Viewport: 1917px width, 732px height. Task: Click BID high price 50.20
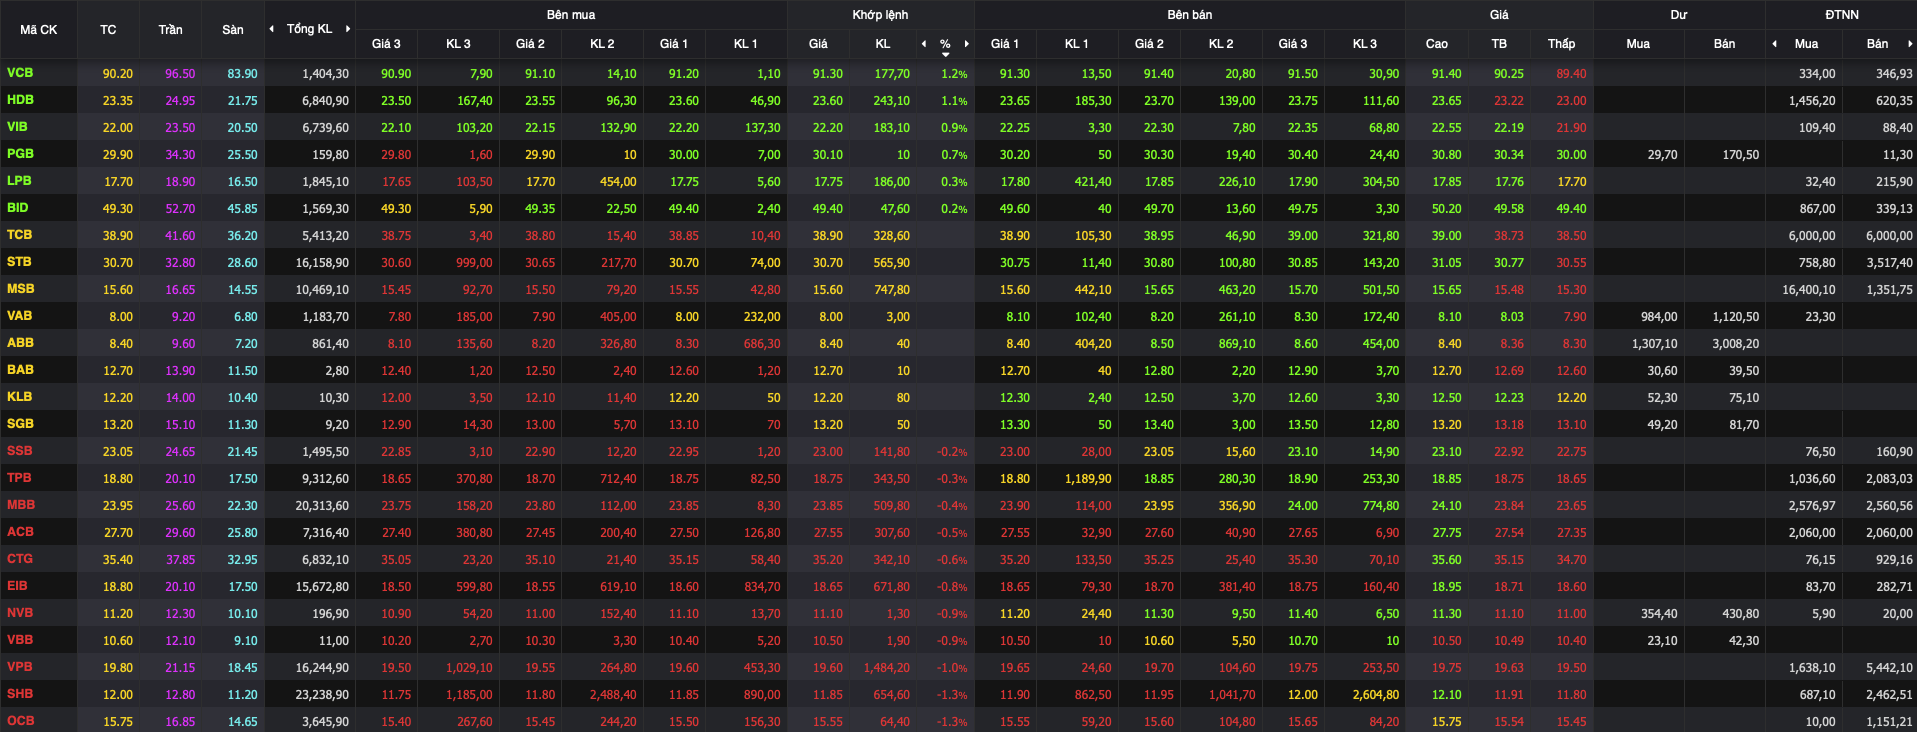click(1446, 209)
